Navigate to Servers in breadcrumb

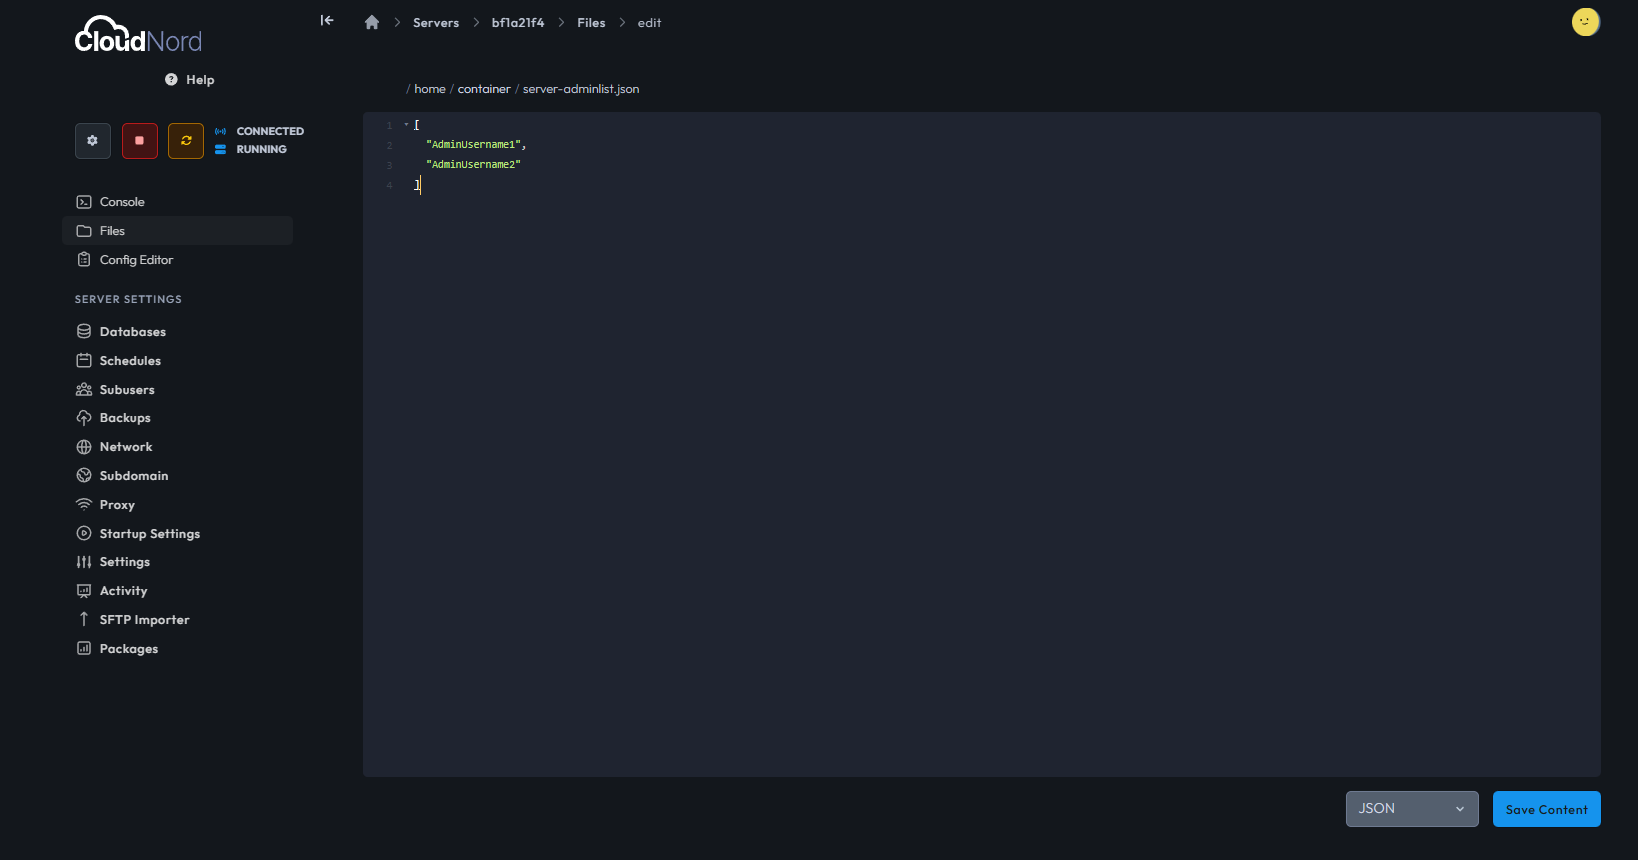(x=436, y=23)
